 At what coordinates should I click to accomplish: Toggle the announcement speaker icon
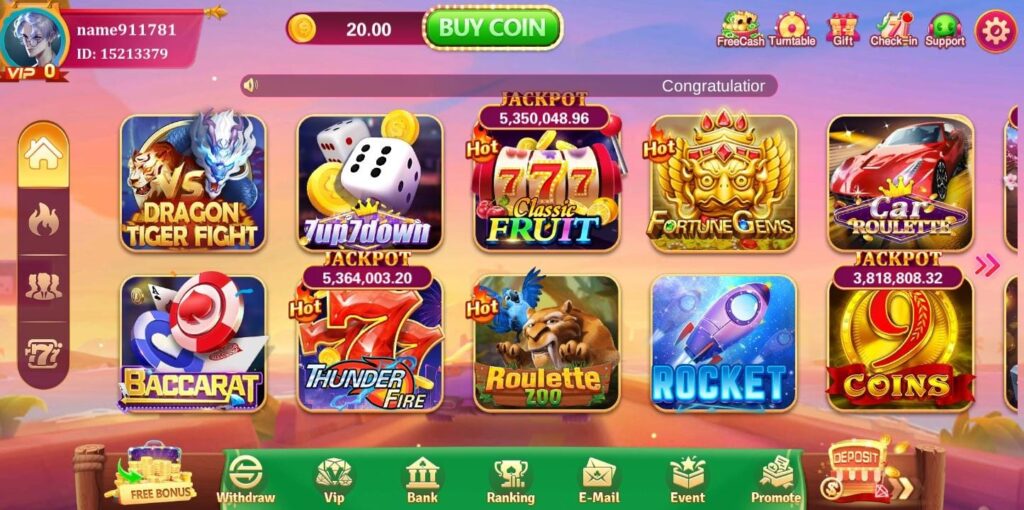point(250,86)
